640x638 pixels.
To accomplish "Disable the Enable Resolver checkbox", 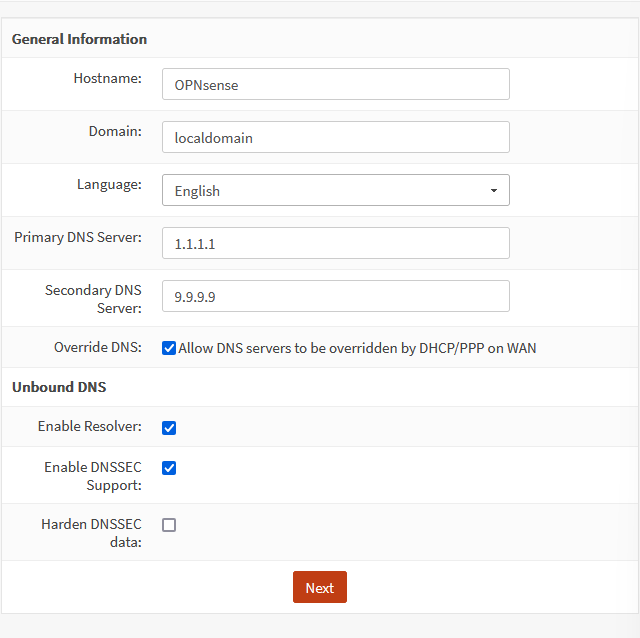I will pyautogui.click(x=169, y=427).
